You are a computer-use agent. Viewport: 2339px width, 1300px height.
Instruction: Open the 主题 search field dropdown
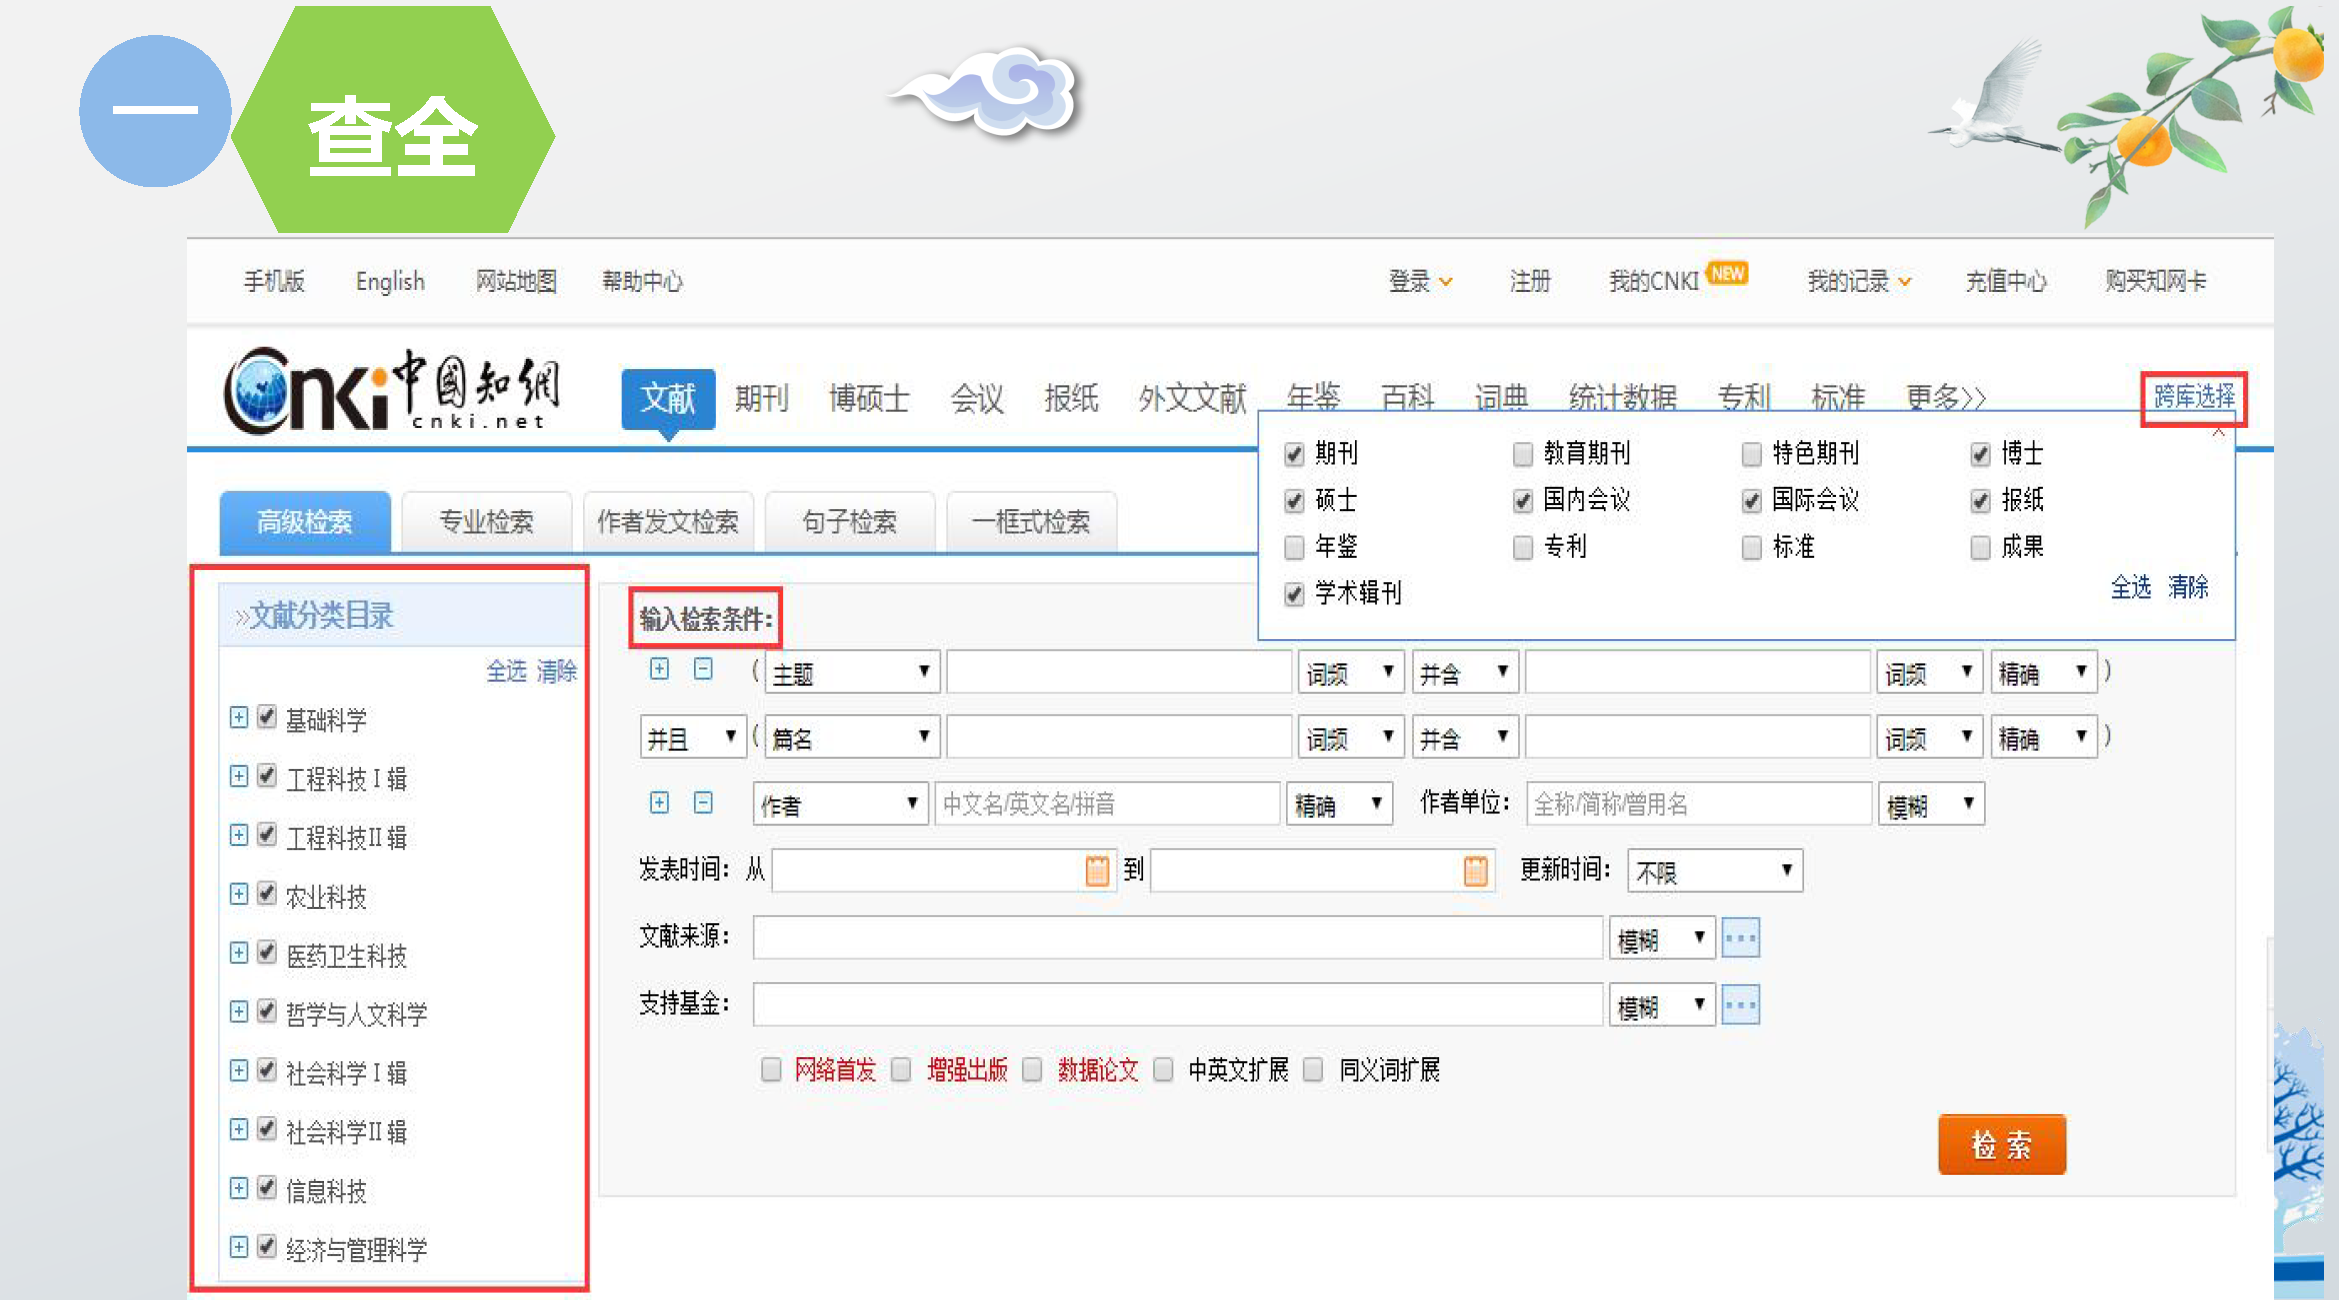[852, 673]
